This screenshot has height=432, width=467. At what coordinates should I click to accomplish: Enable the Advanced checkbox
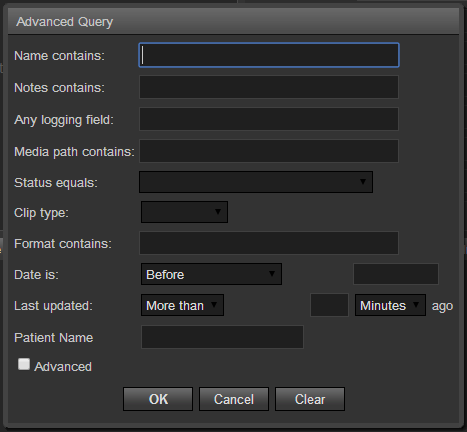click(x=24, y=364)
